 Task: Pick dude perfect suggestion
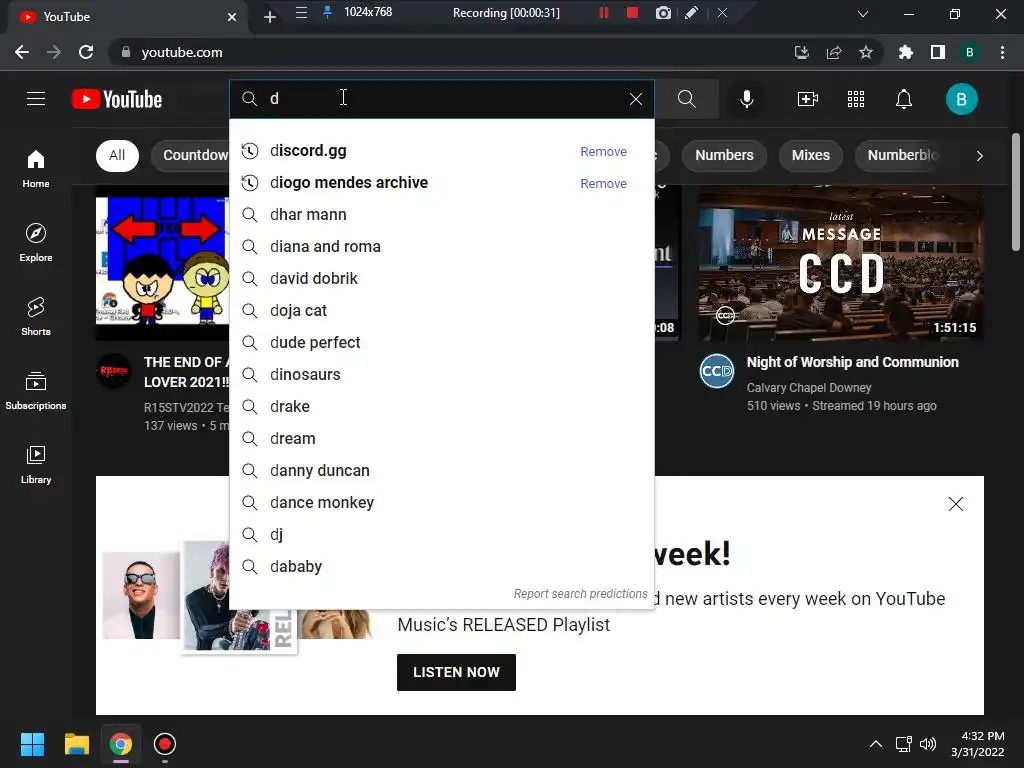[x=441, y=343]
